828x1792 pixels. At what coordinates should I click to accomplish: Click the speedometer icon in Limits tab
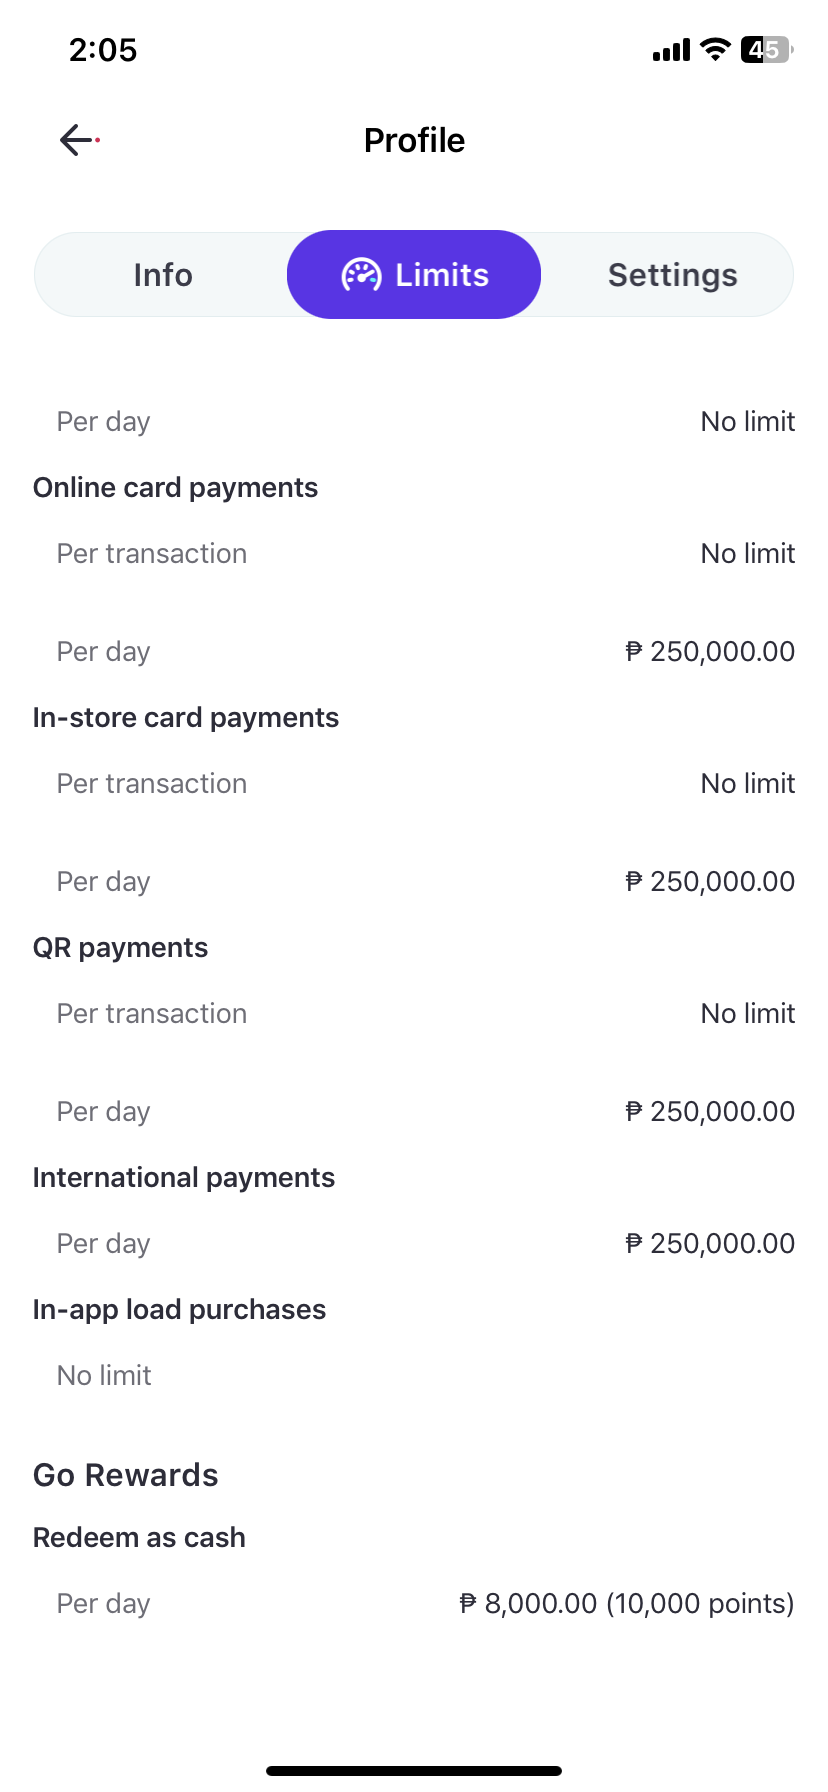(361, 275)
